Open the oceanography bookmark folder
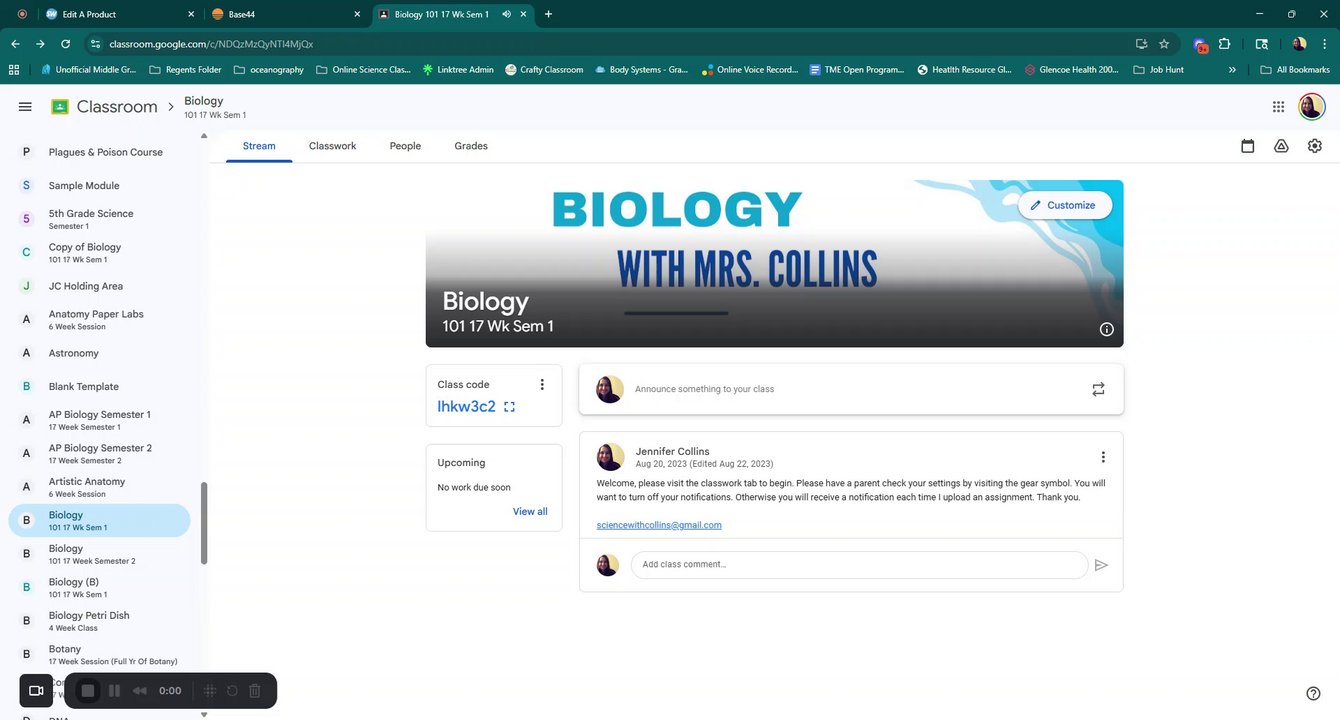The height and width of the screenshot is (720, 1340). coord(268,70)
